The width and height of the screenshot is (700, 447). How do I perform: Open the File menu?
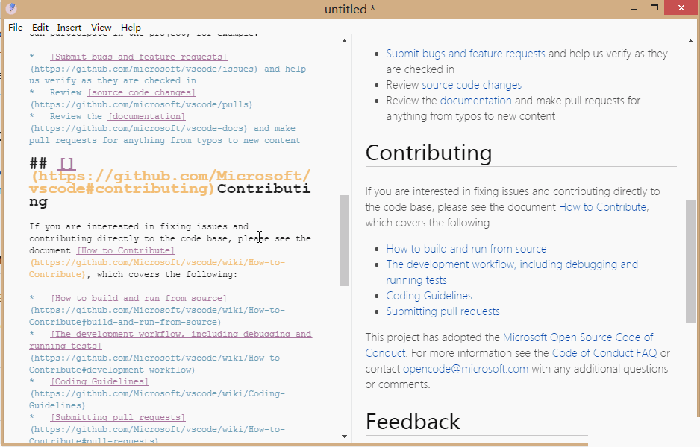[15, 27]
